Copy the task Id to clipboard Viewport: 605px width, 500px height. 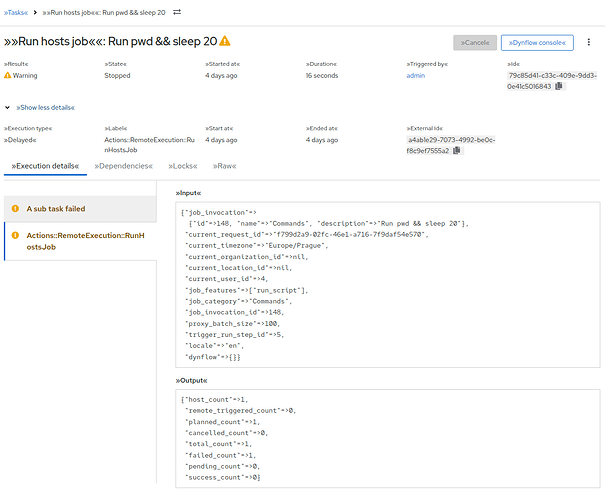[558, 86]
